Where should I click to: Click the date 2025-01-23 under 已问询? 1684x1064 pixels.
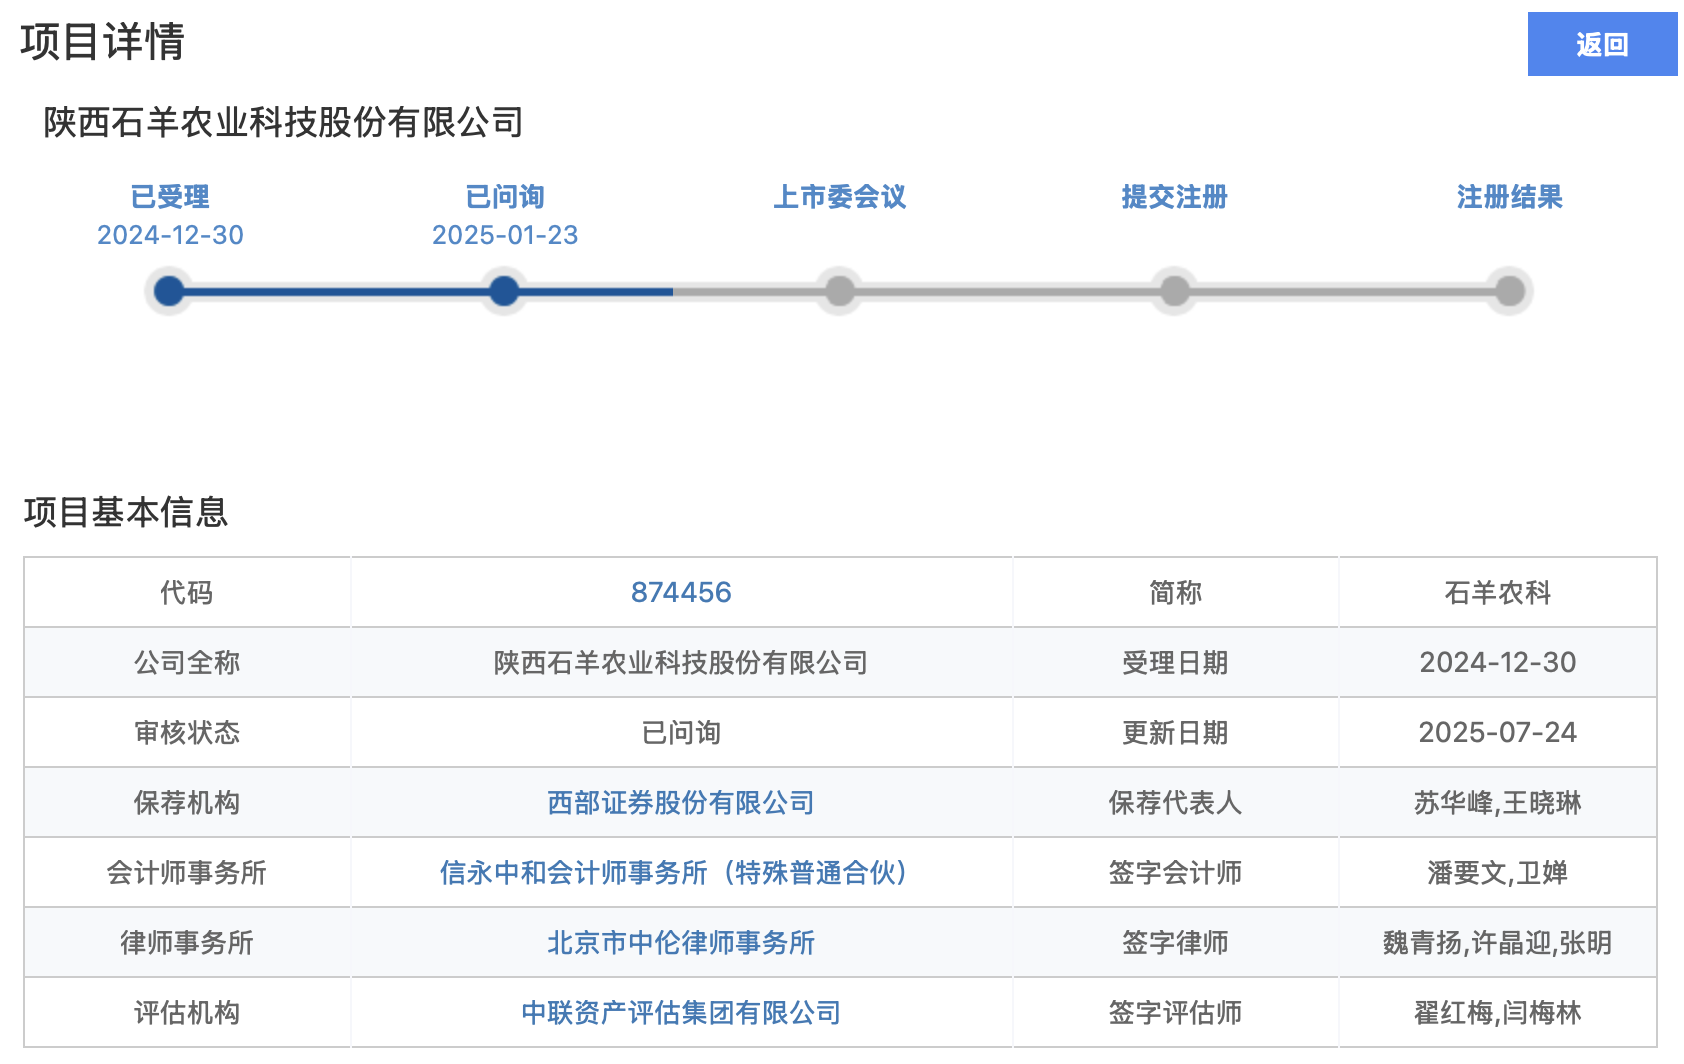coord(504,236)
